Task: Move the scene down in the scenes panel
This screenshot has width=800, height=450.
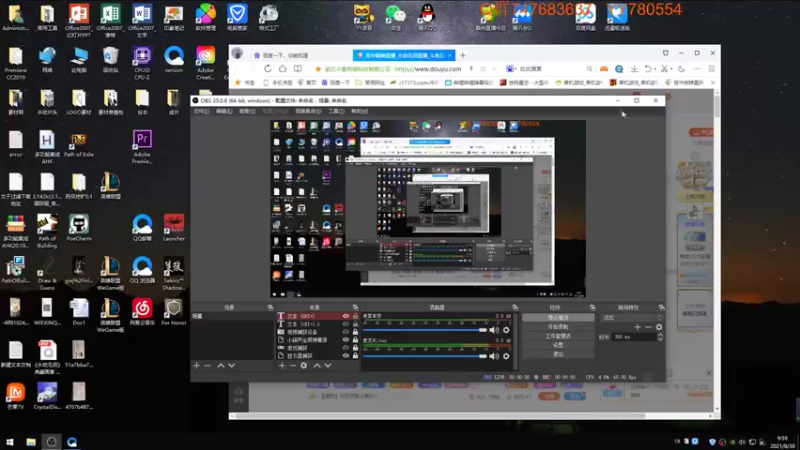Action: pos(232,365)
